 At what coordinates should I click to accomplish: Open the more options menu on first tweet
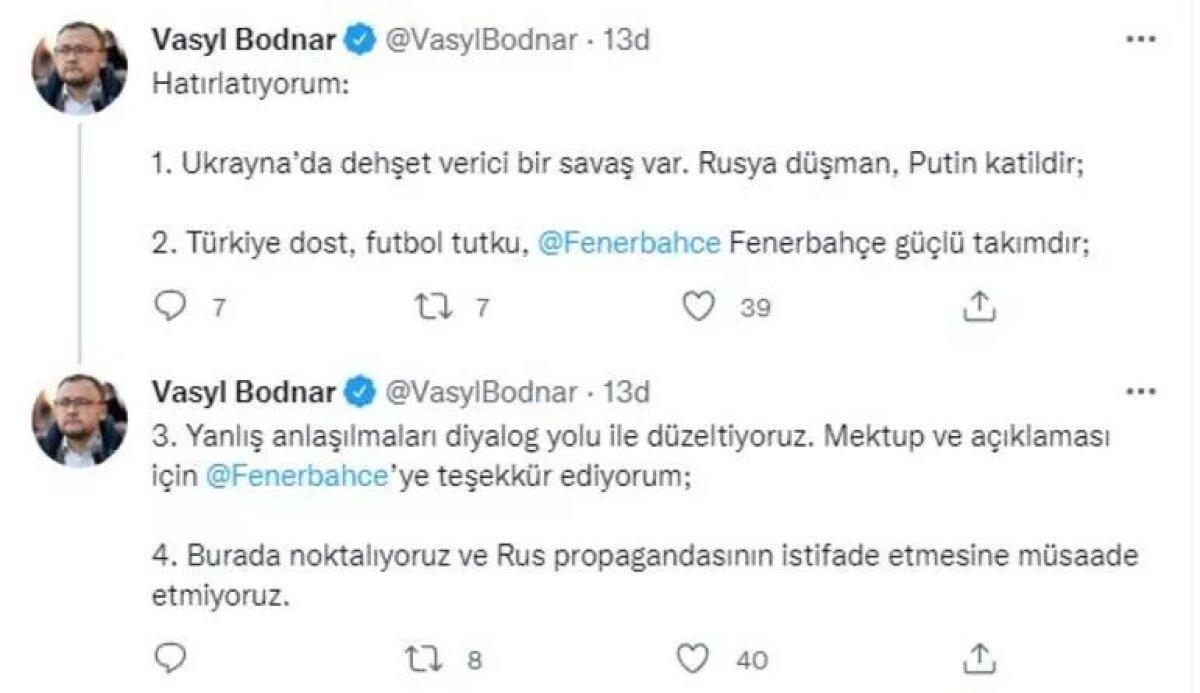tap(1138, 38)
